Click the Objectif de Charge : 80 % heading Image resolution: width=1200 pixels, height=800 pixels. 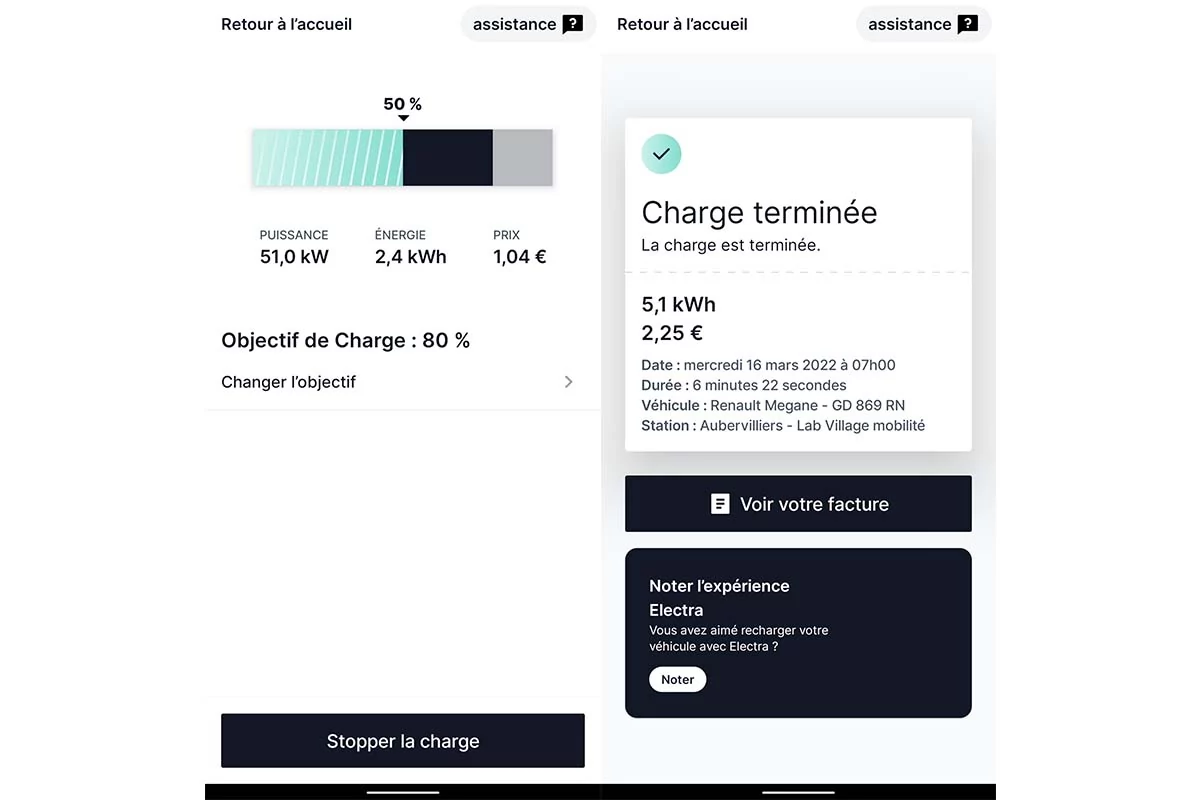pos(346,340)
